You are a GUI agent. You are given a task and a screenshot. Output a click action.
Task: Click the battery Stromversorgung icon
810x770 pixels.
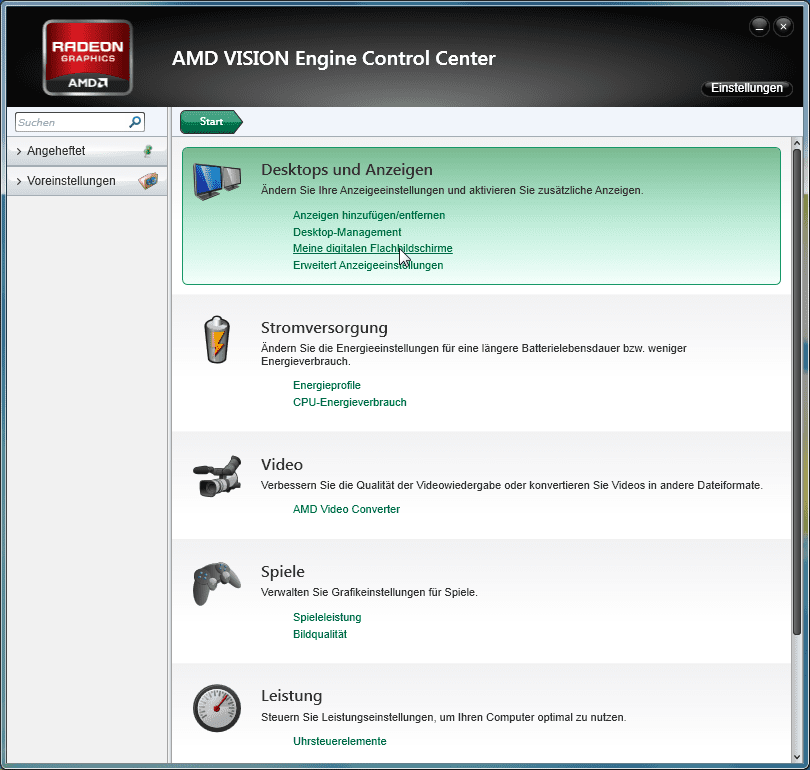click(217, 339)
